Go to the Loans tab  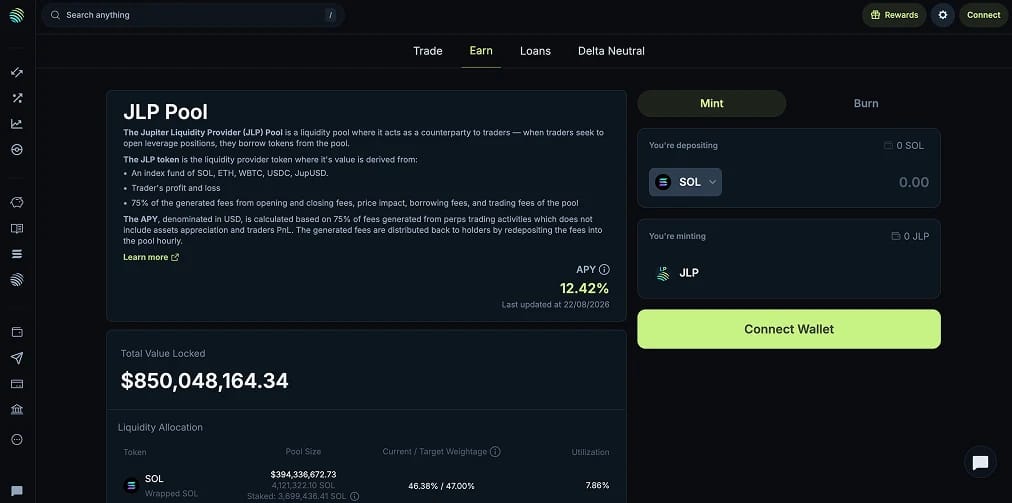[536, 51]
